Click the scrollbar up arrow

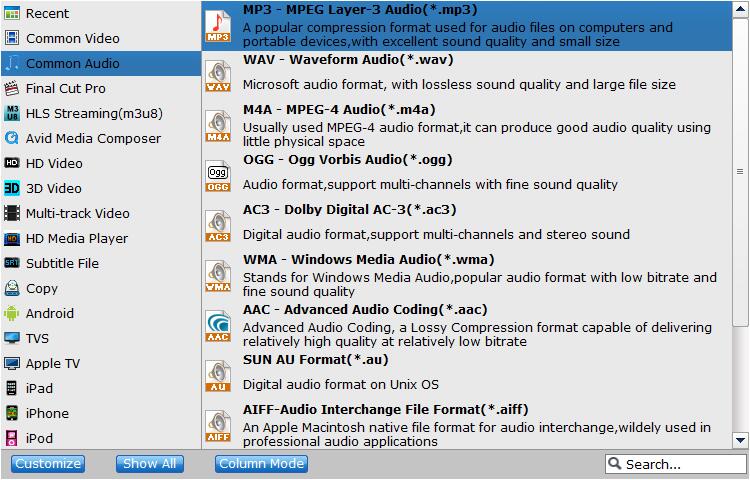pos(740,10)
